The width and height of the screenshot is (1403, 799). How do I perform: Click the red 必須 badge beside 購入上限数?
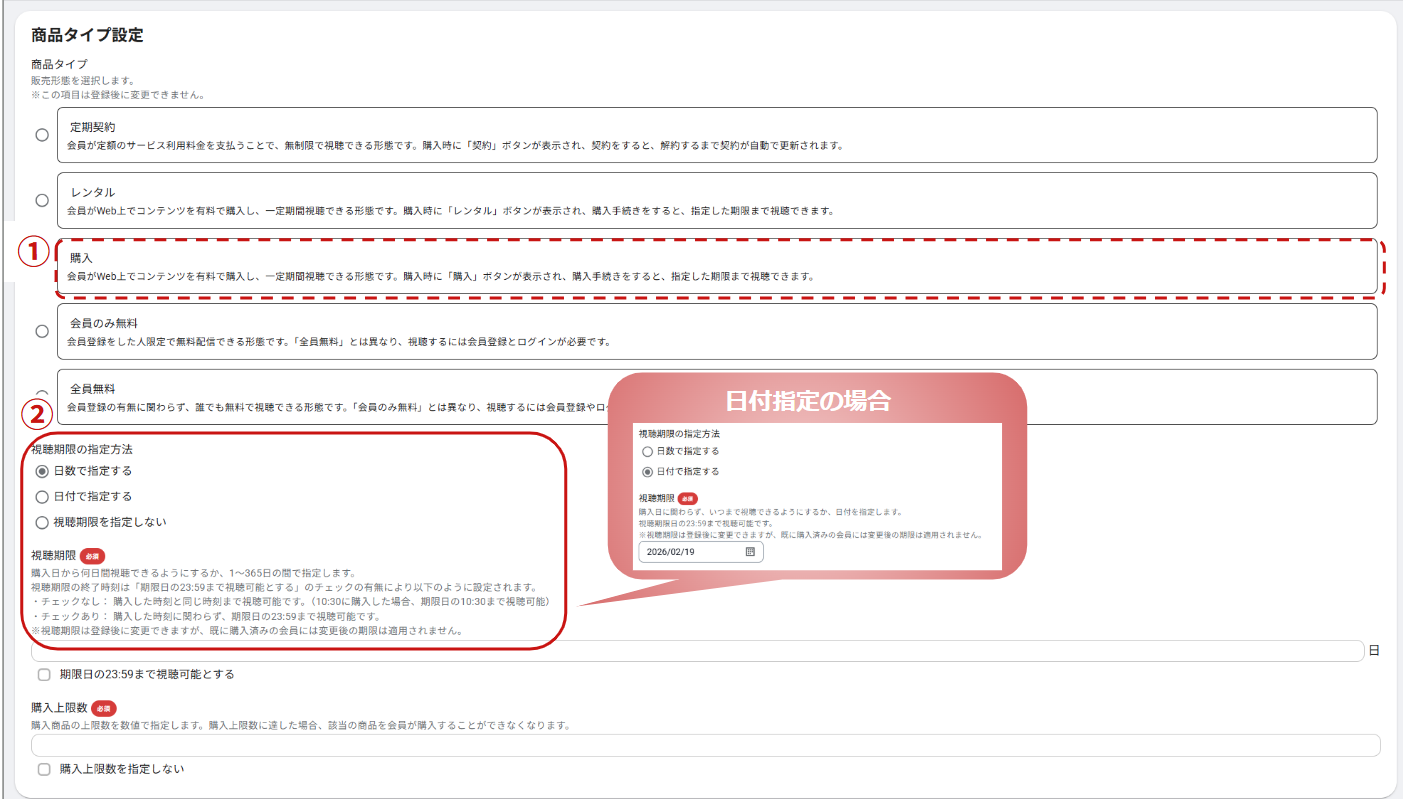[x=103, y=708]
